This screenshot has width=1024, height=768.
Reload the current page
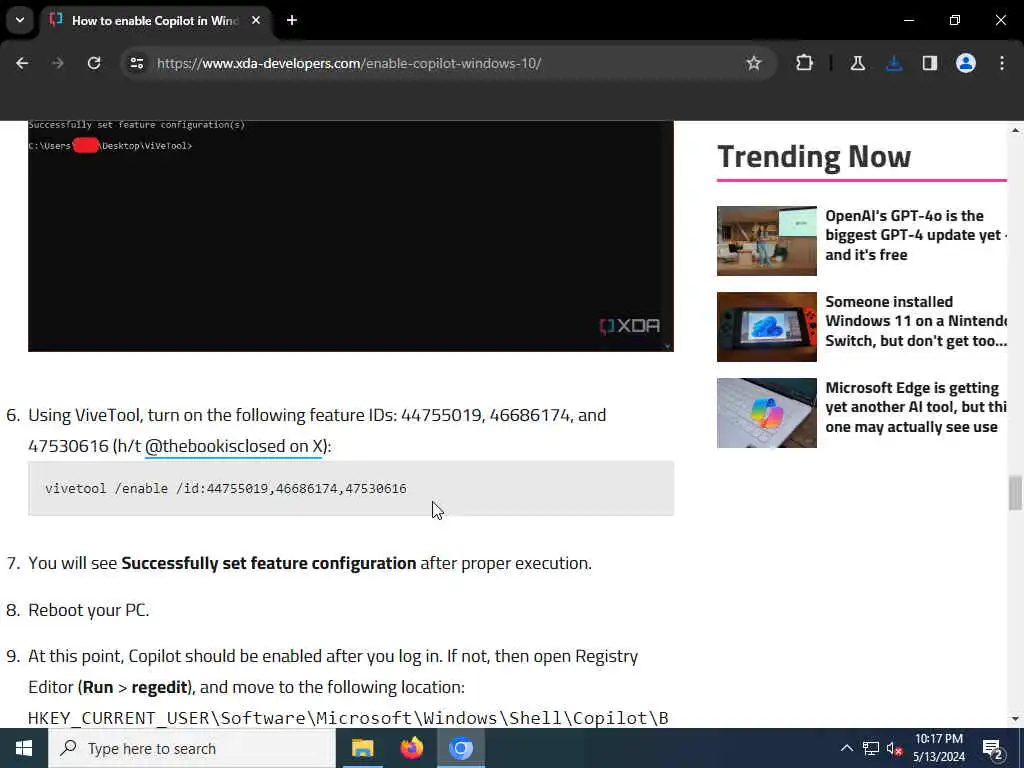coord(94,63)
